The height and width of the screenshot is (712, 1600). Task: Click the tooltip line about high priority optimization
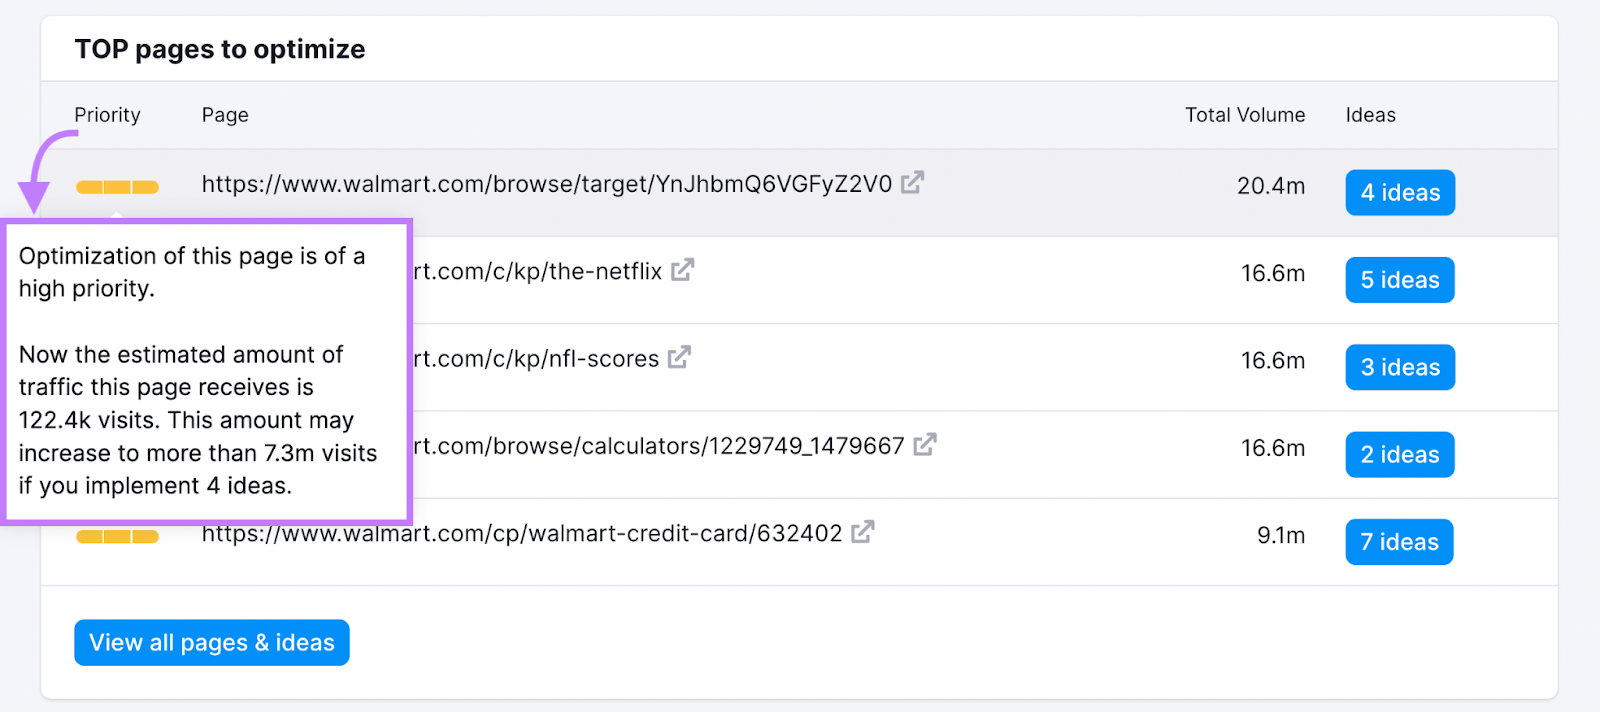pos(192,272)
